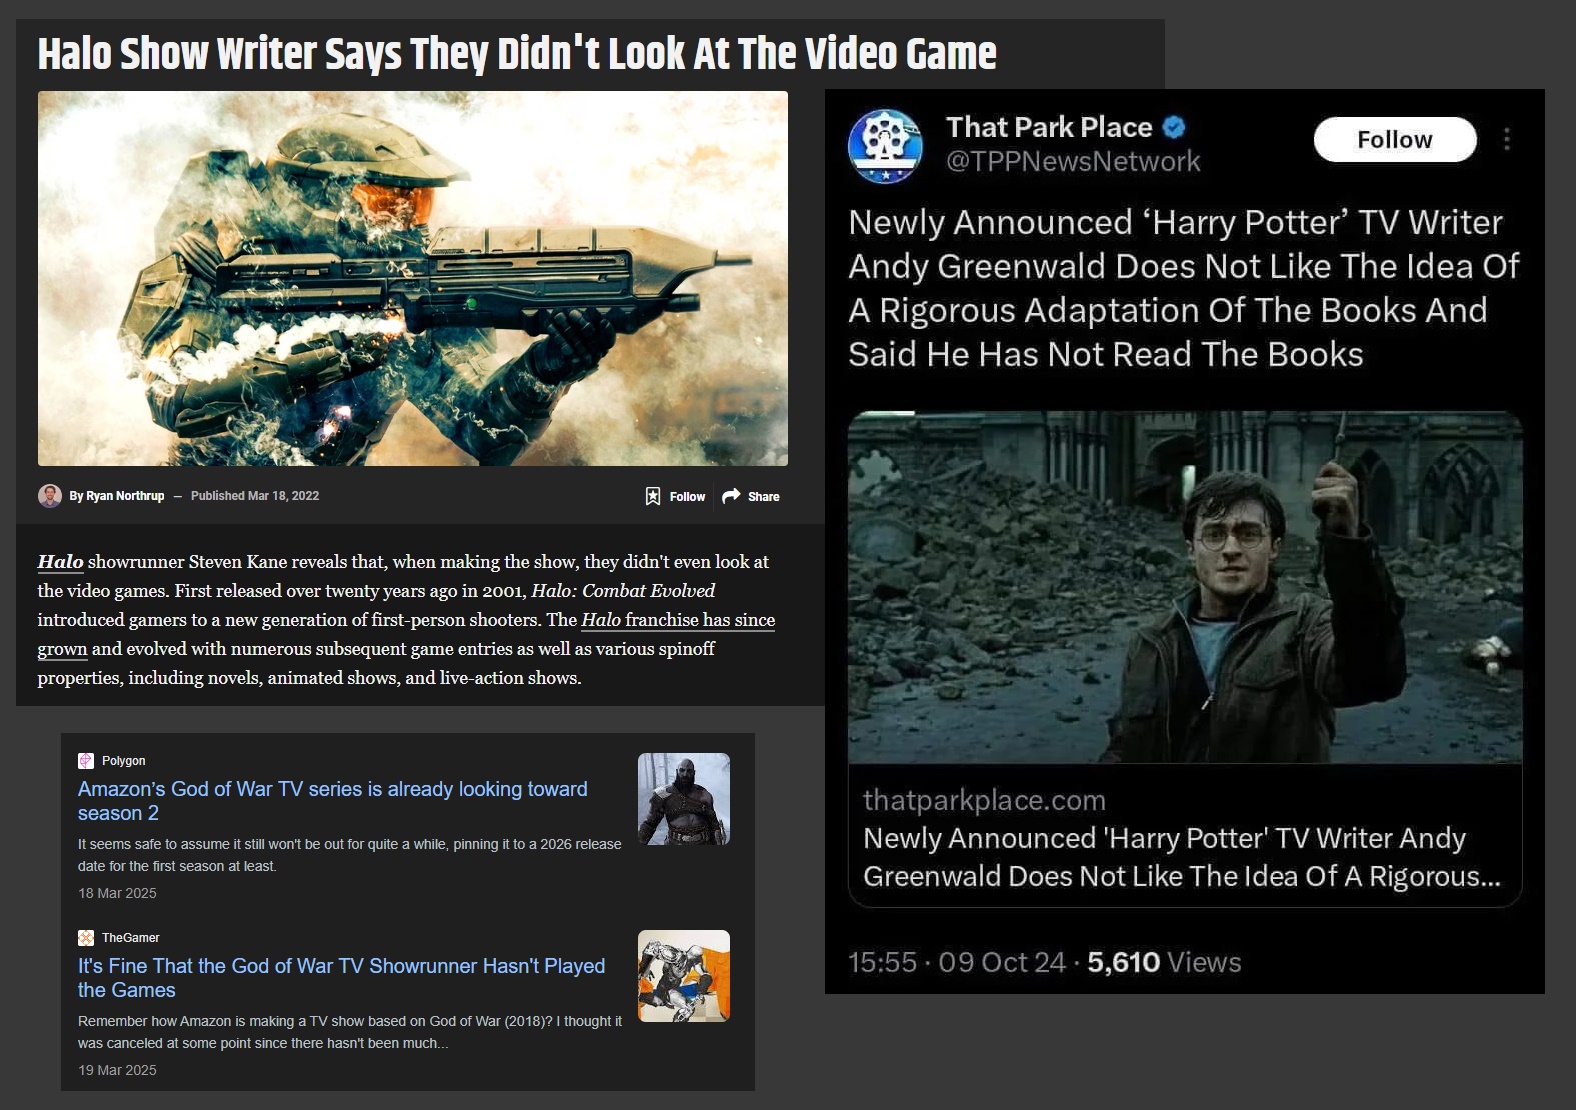The height and width of the screenshot is (1110, 1576).
Task: Click the 'Published Mar 18, 2022' date
Action: click(x=255, y=496)
